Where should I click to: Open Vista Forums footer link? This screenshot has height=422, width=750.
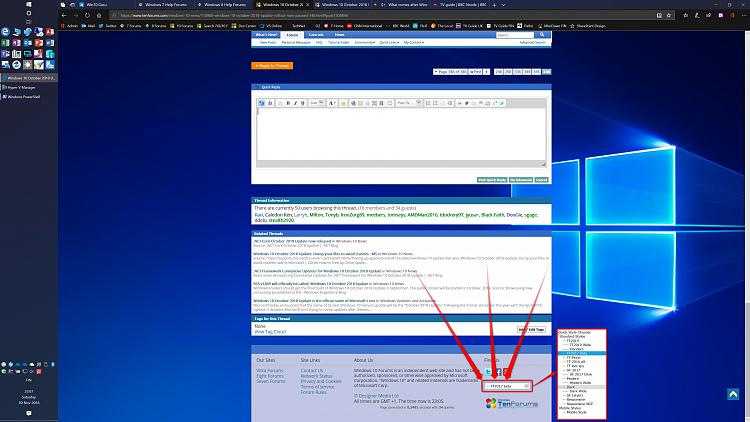pyautogui.click(x=270, y=370)
